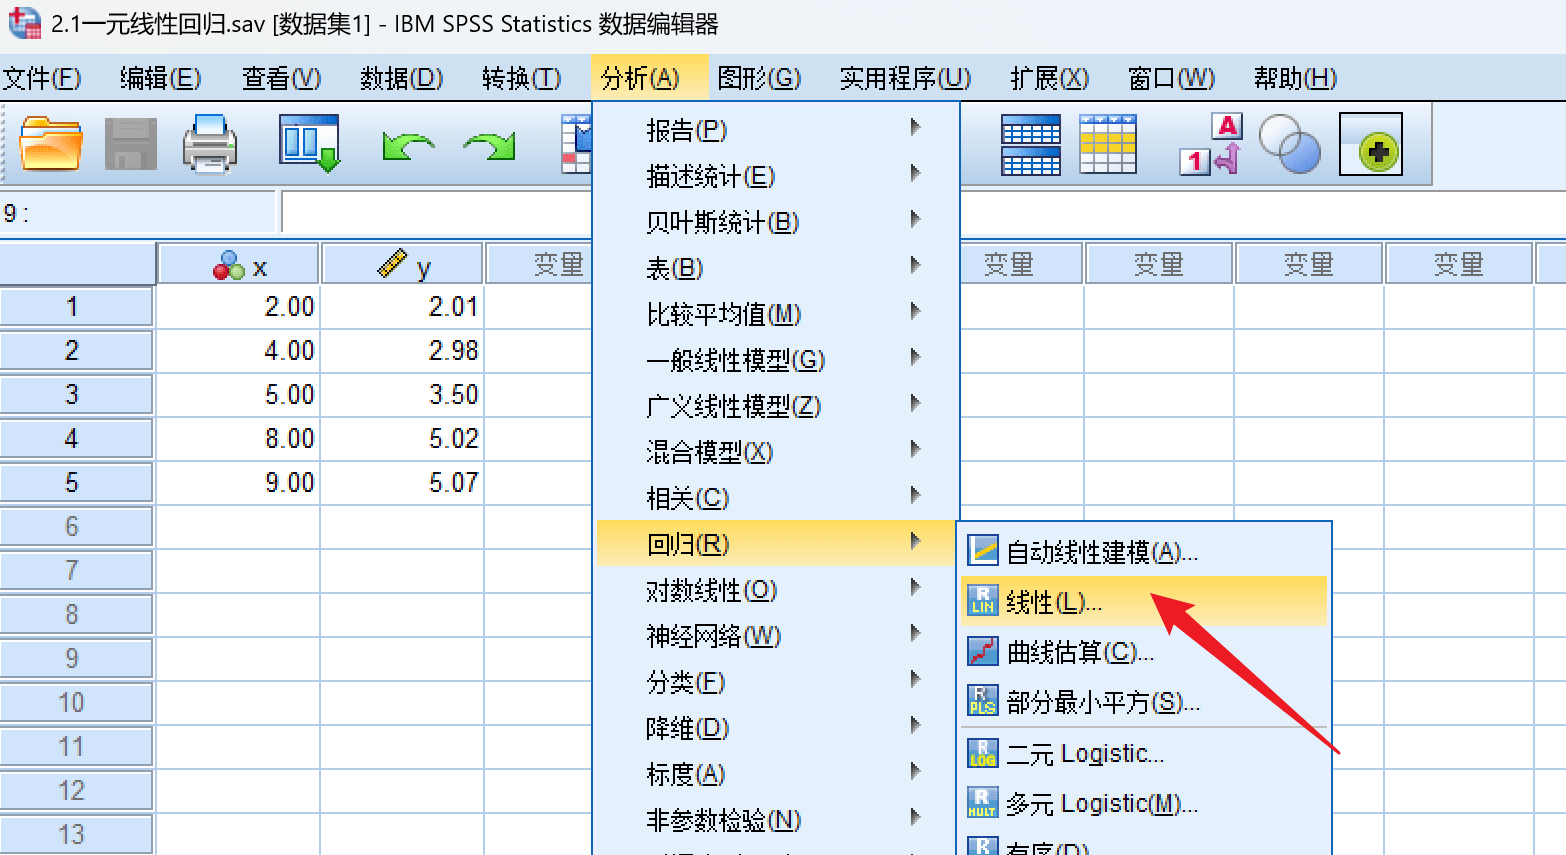Click the Value Labels icon

(x=1211, y=144)
